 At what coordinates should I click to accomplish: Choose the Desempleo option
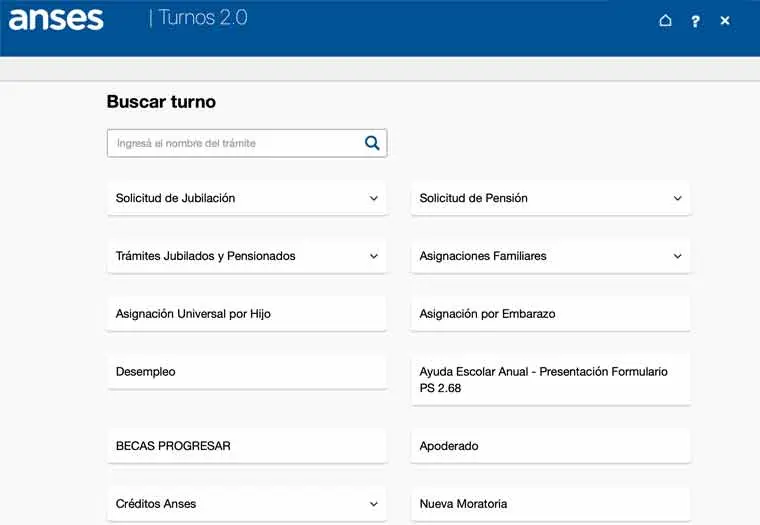point(247,372)
